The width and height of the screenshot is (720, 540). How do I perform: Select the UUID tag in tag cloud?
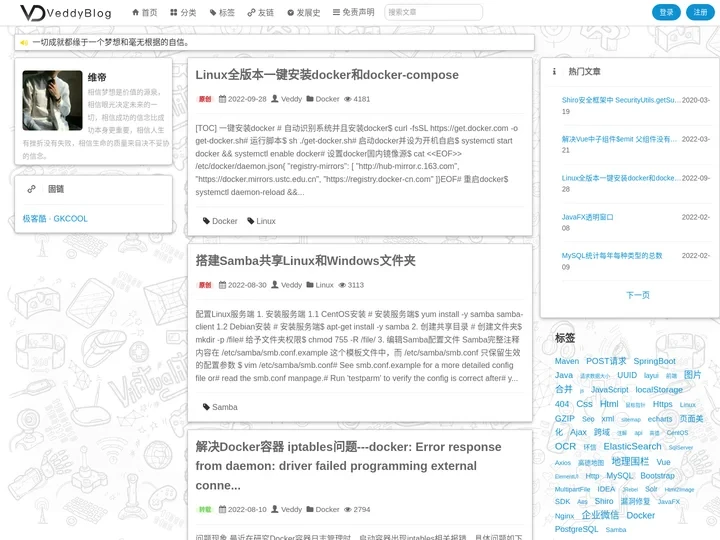click(x=627, y=375)
